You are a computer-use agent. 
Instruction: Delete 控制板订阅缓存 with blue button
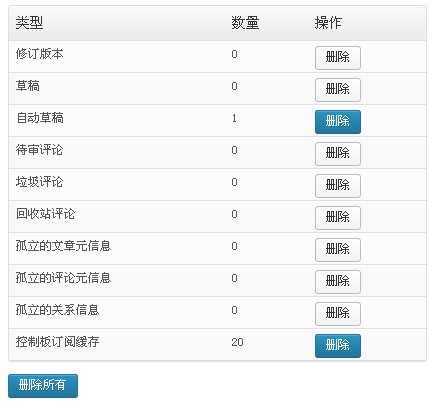click(338, 346)
